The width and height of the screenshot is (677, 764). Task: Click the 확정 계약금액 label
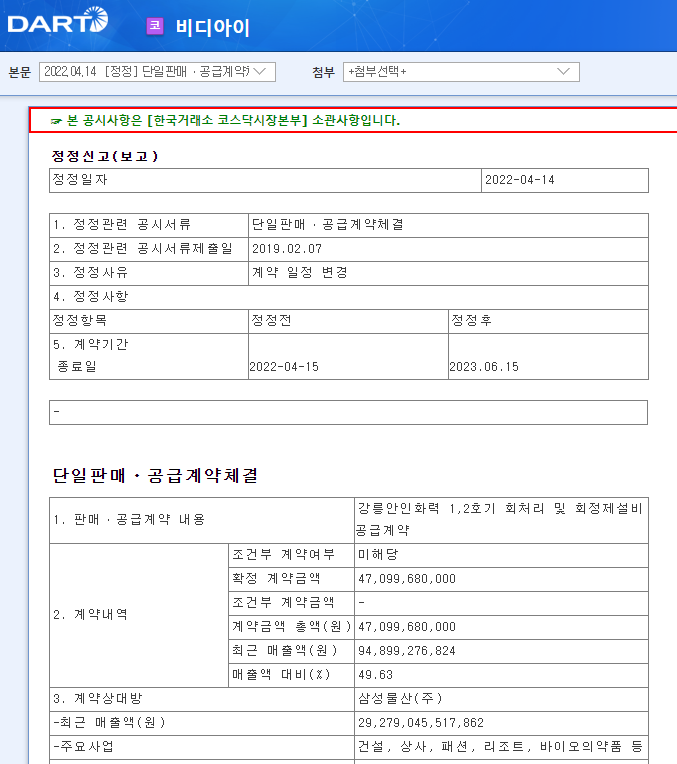click(276, 578)
